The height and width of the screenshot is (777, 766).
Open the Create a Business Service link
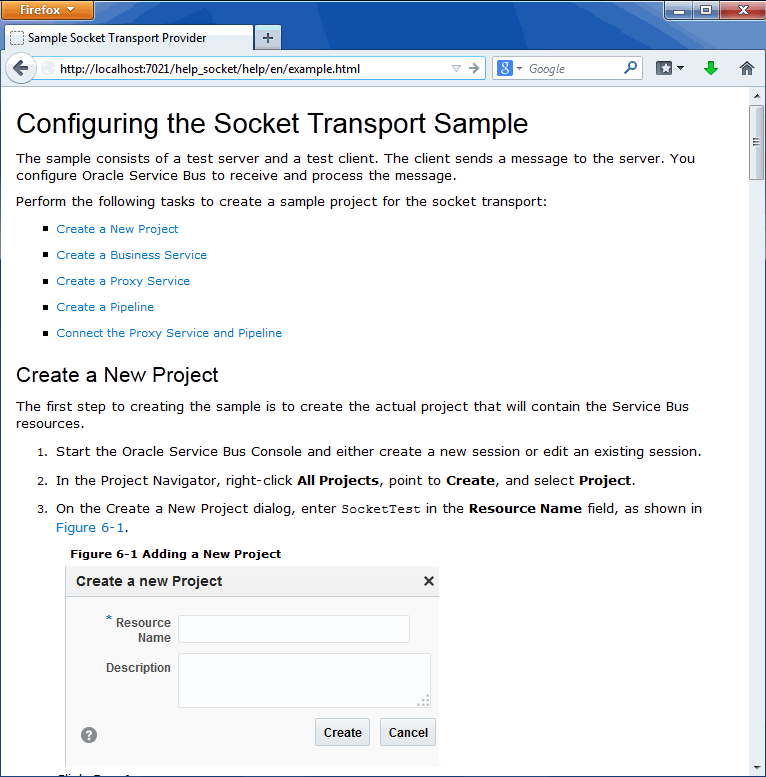click(x=132, y=255)
